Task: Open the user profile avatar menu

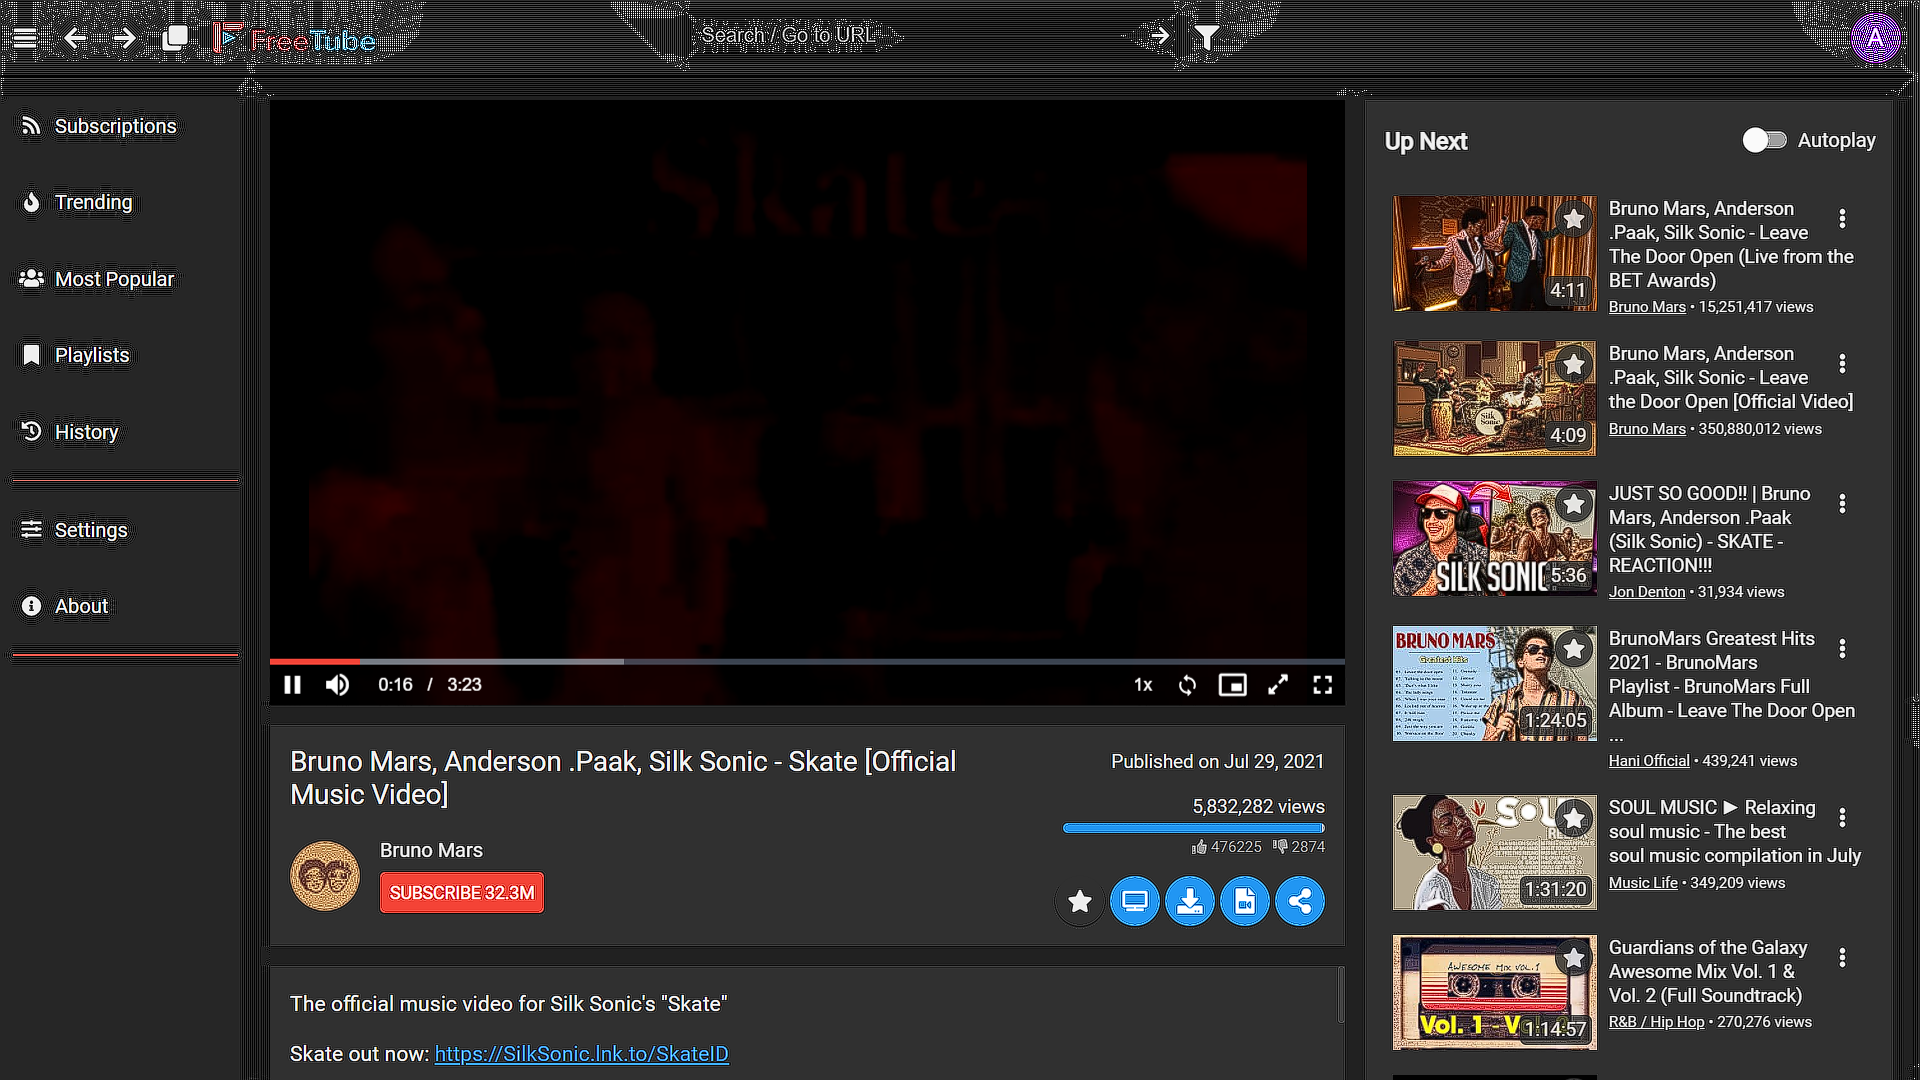Action: pyautogui.click(x=1878, y=38)
